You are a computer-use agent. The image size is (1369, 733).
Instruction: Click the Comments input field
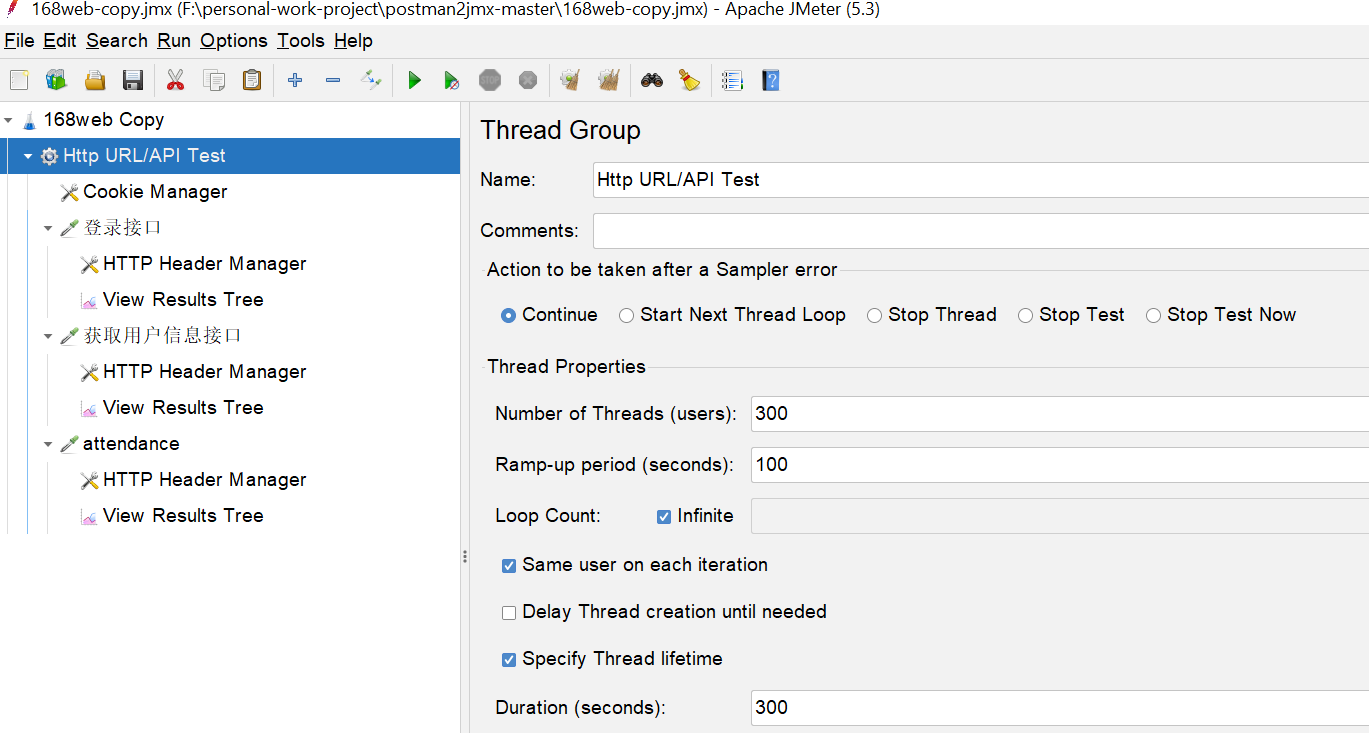coord(981,231)
